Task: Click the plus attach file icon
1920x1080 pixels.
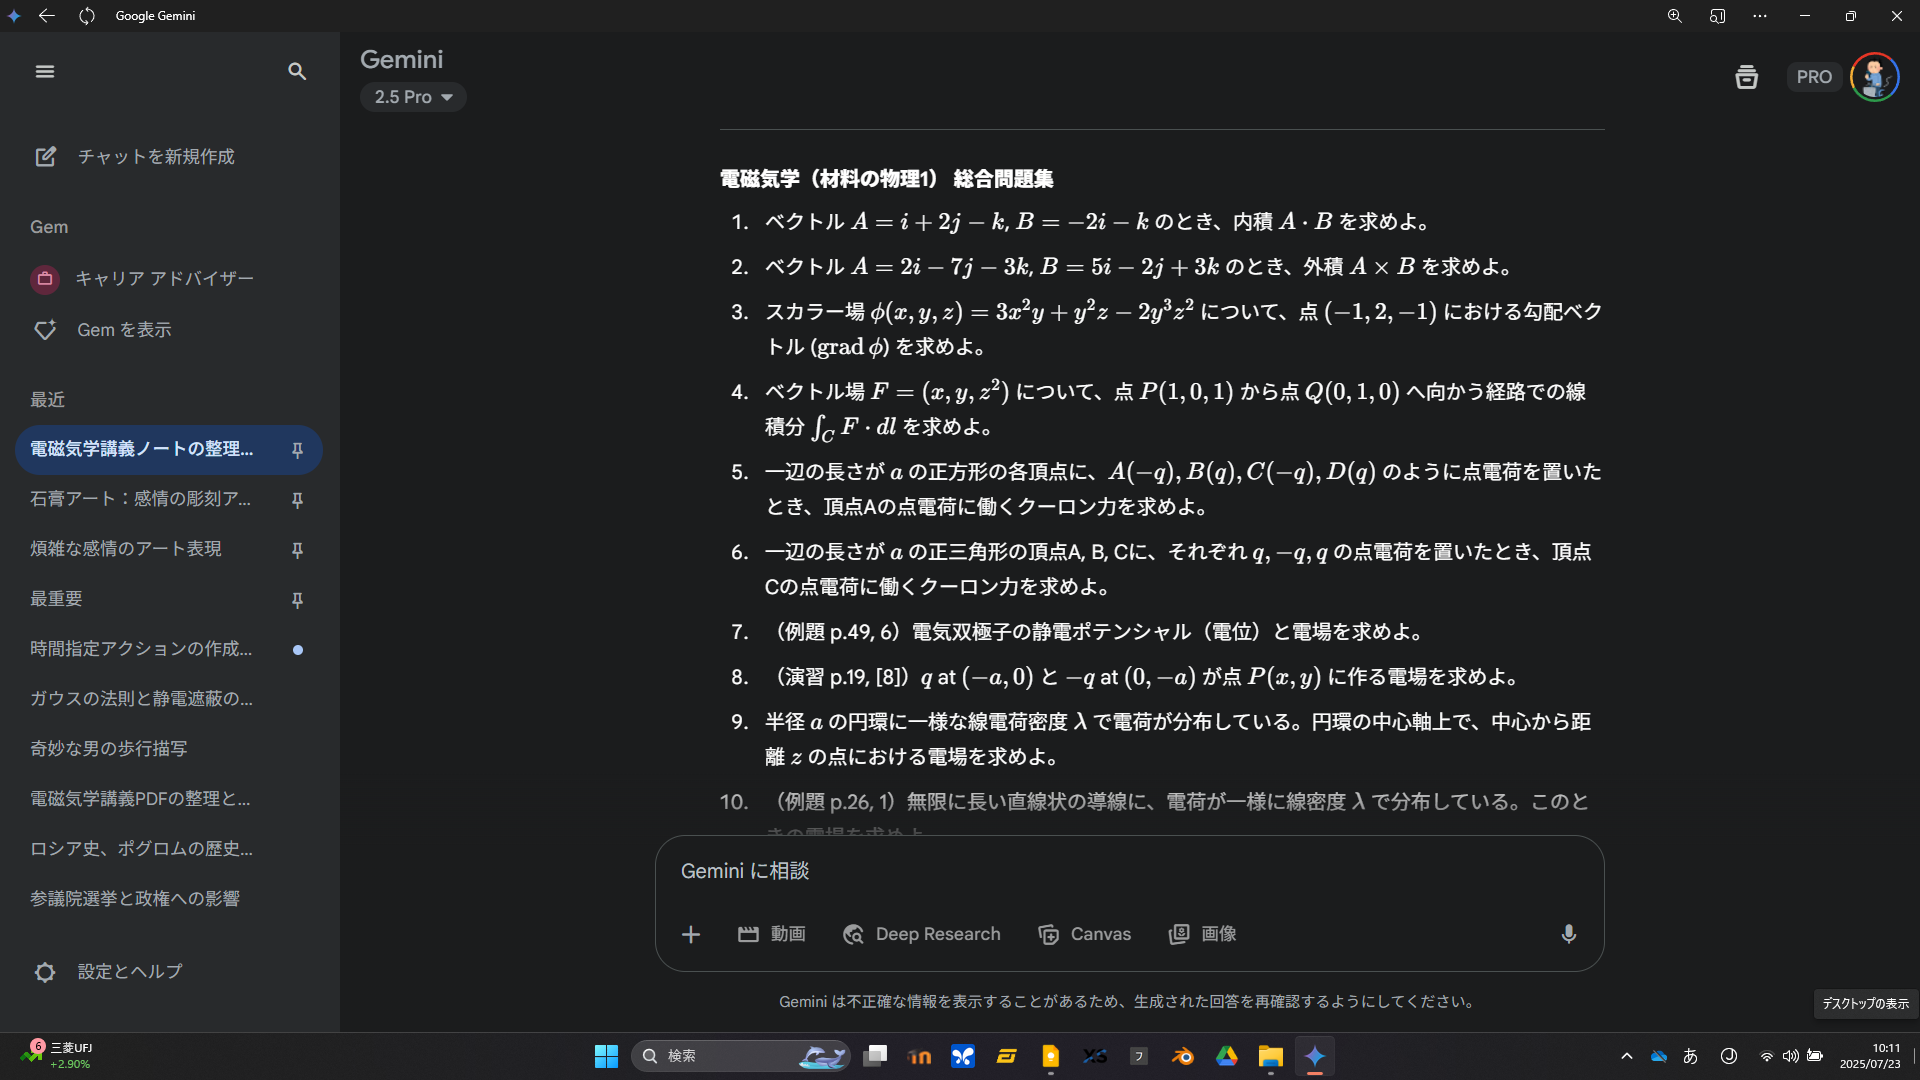Action: [x=691, y=934]
